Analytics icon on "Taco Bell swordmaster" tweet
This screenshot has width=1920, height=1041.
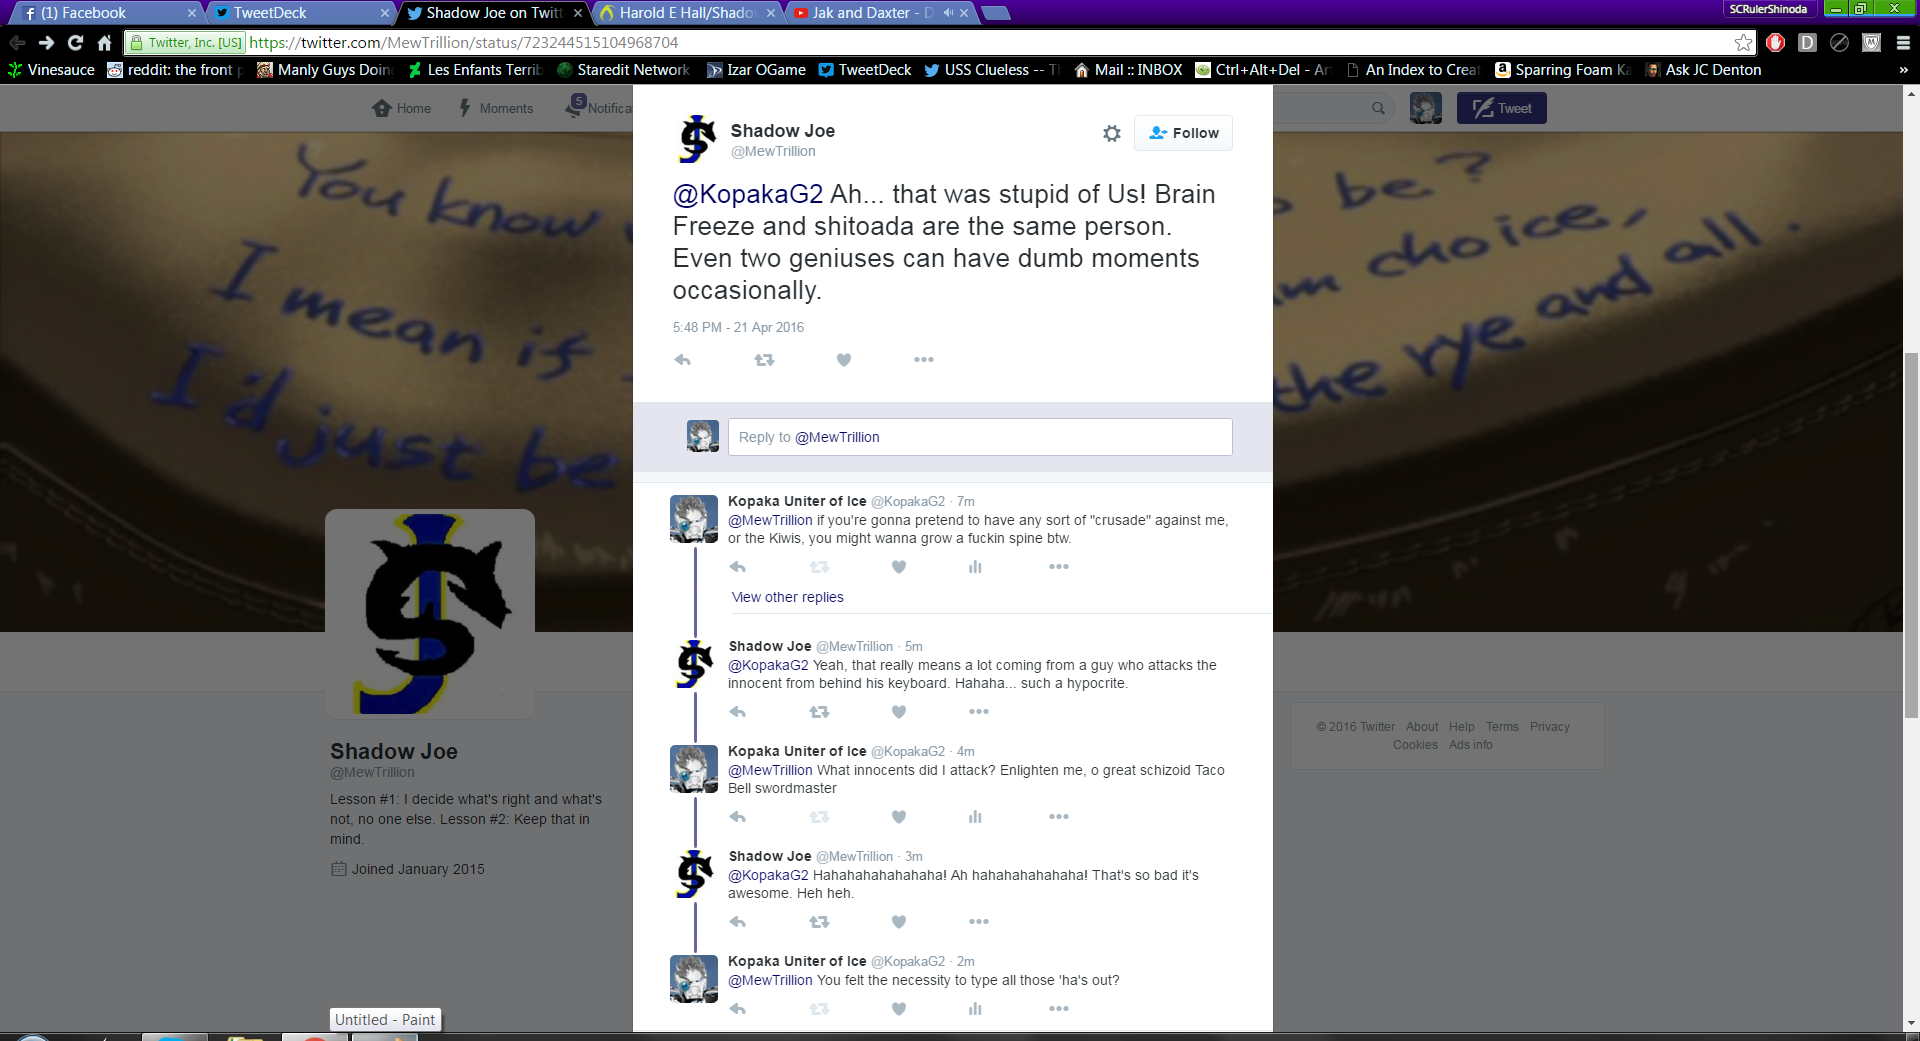tap(975, 817)
